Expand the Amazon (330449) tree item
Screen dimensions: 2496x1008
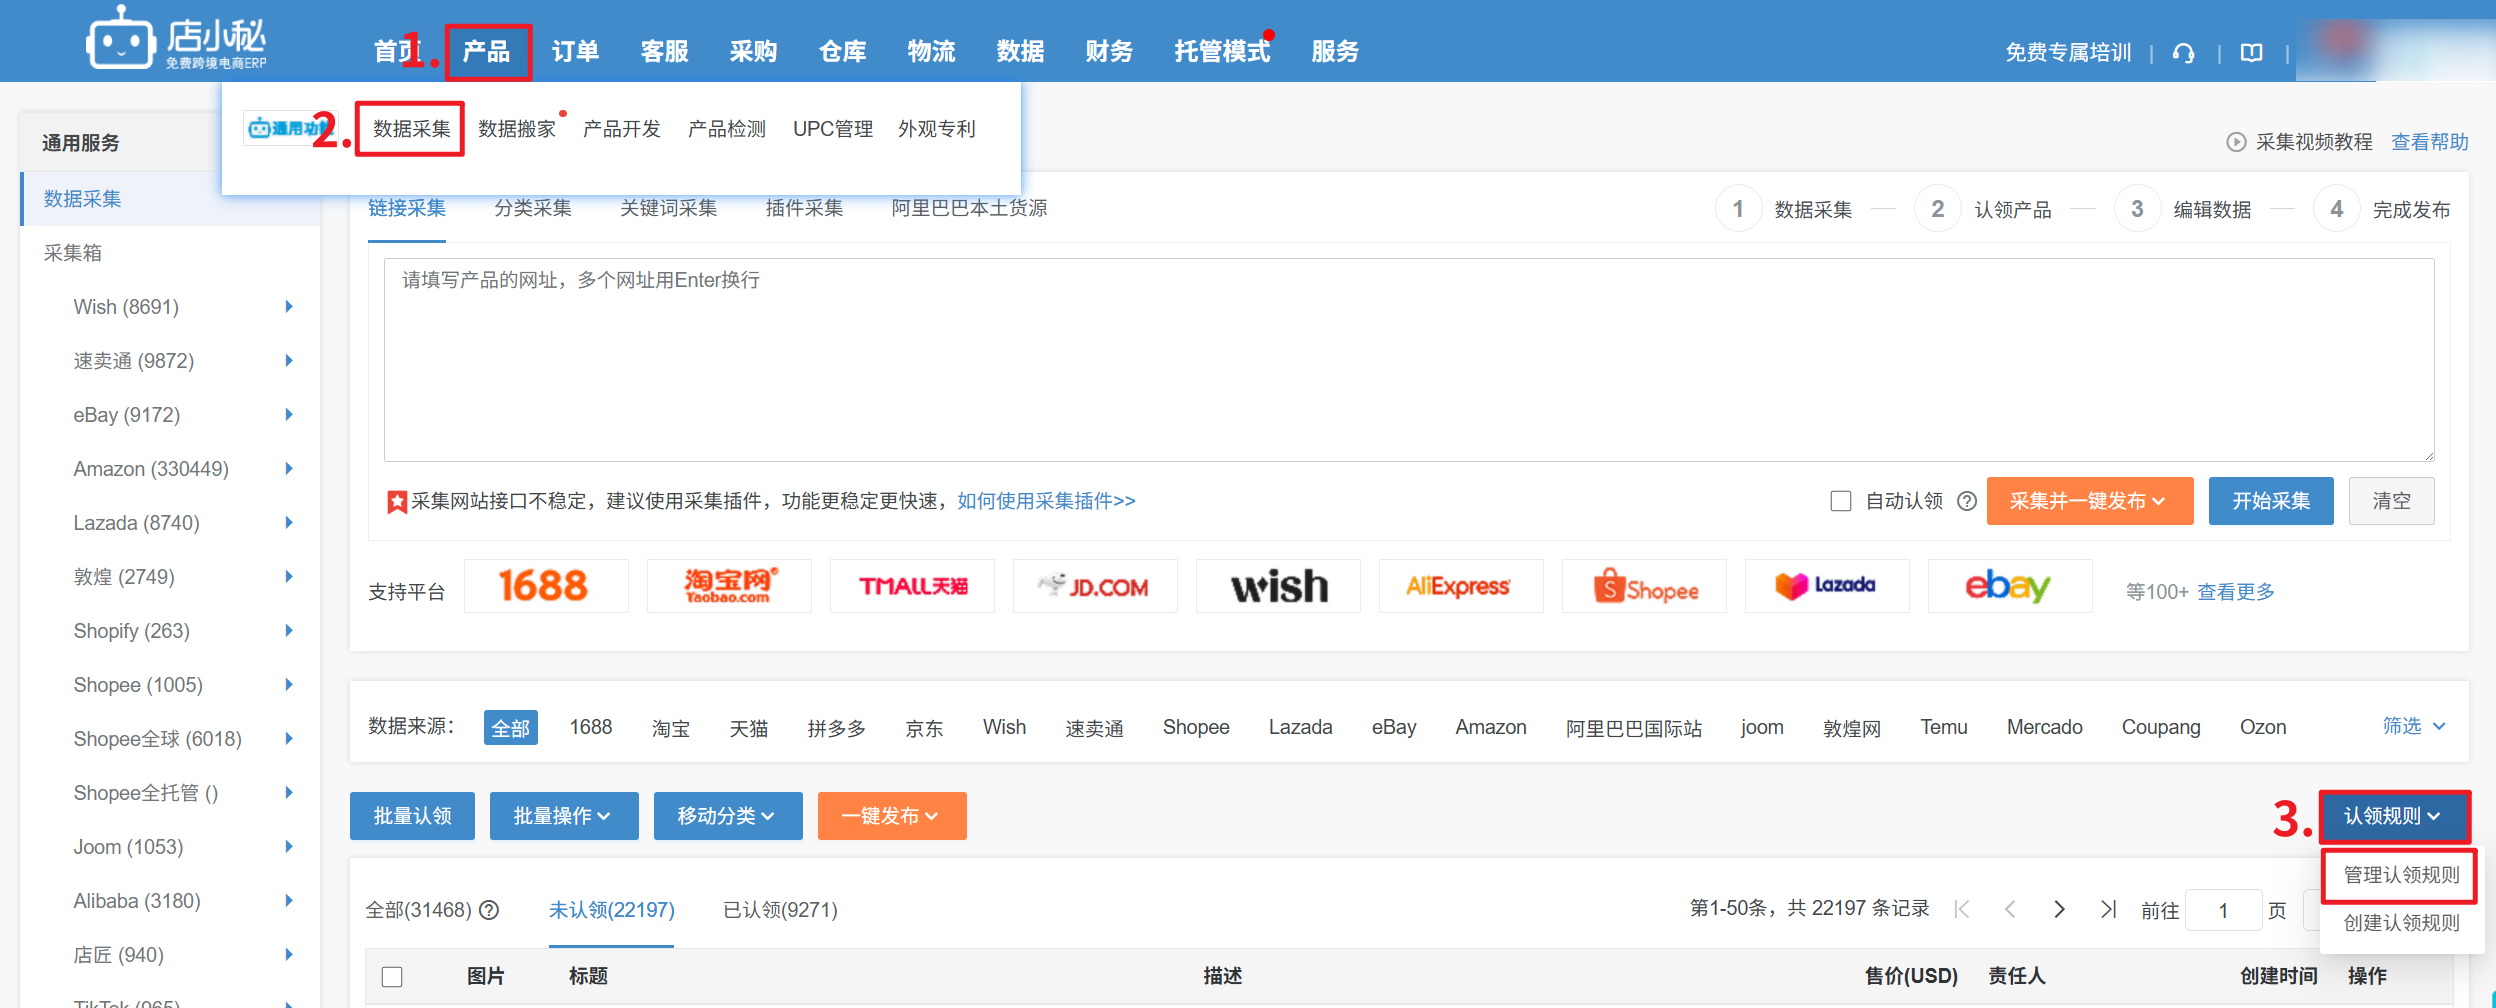[x=288, y=469]
